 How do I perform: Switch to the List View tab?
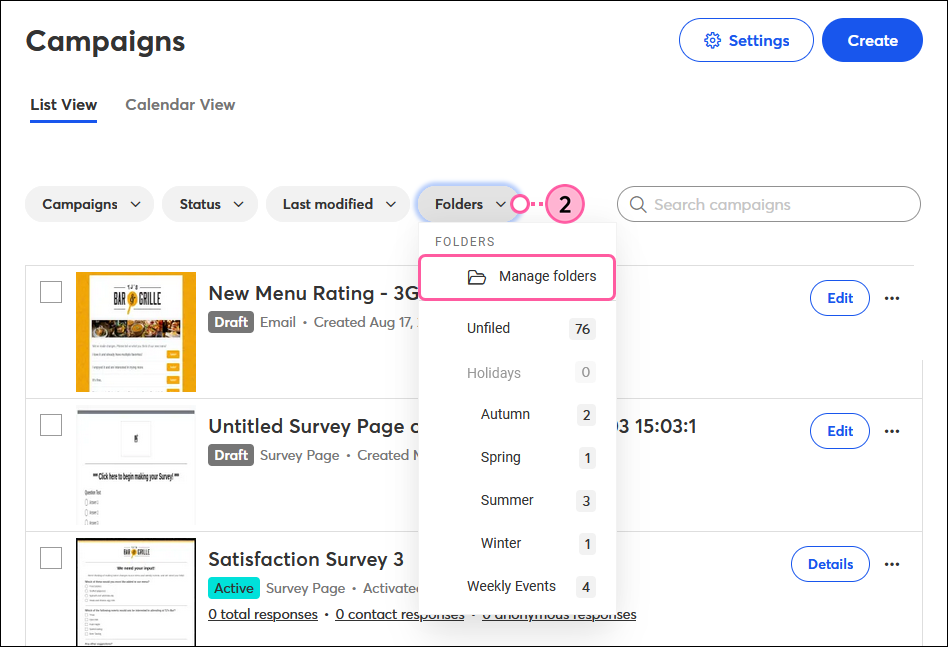(x=63, y=105)
